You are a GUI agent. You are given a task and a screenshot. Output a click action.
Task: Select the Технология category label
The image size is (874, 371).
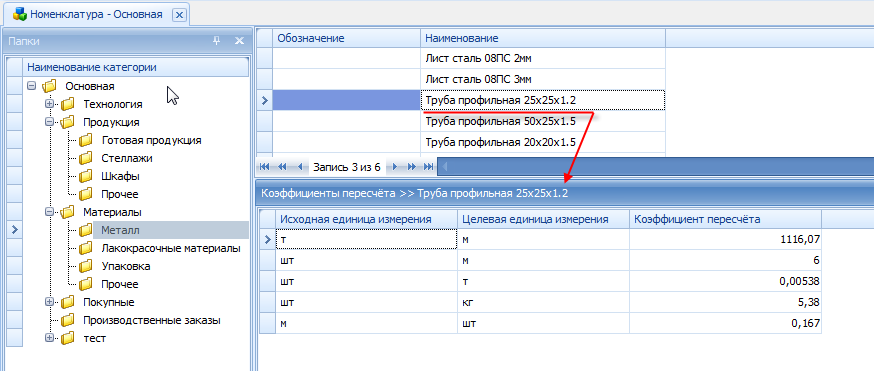click(113, 104)
